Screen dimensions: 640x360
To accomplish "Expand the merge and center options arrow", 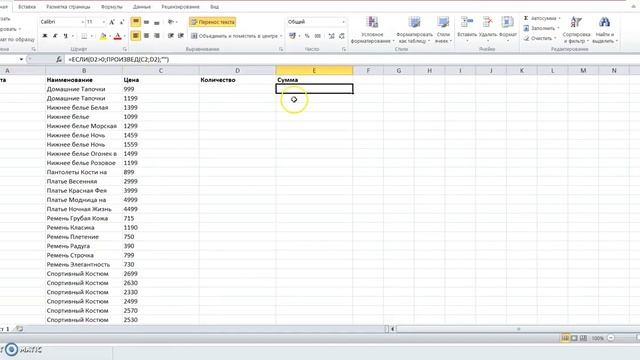I will click(x=281, y=36).
